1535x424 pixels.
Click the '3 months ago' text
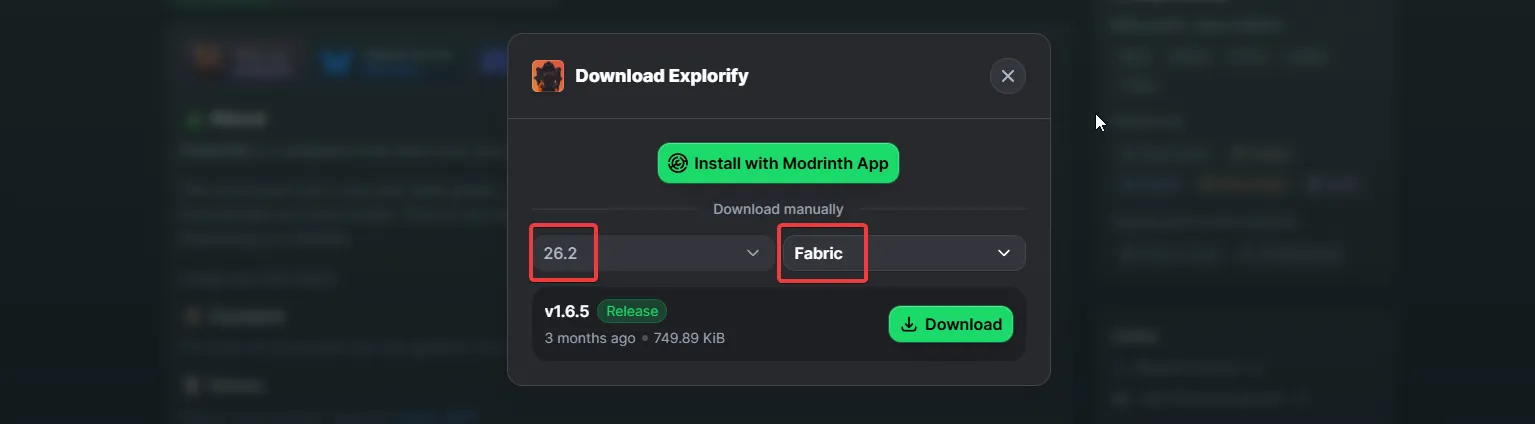[590, 338]
